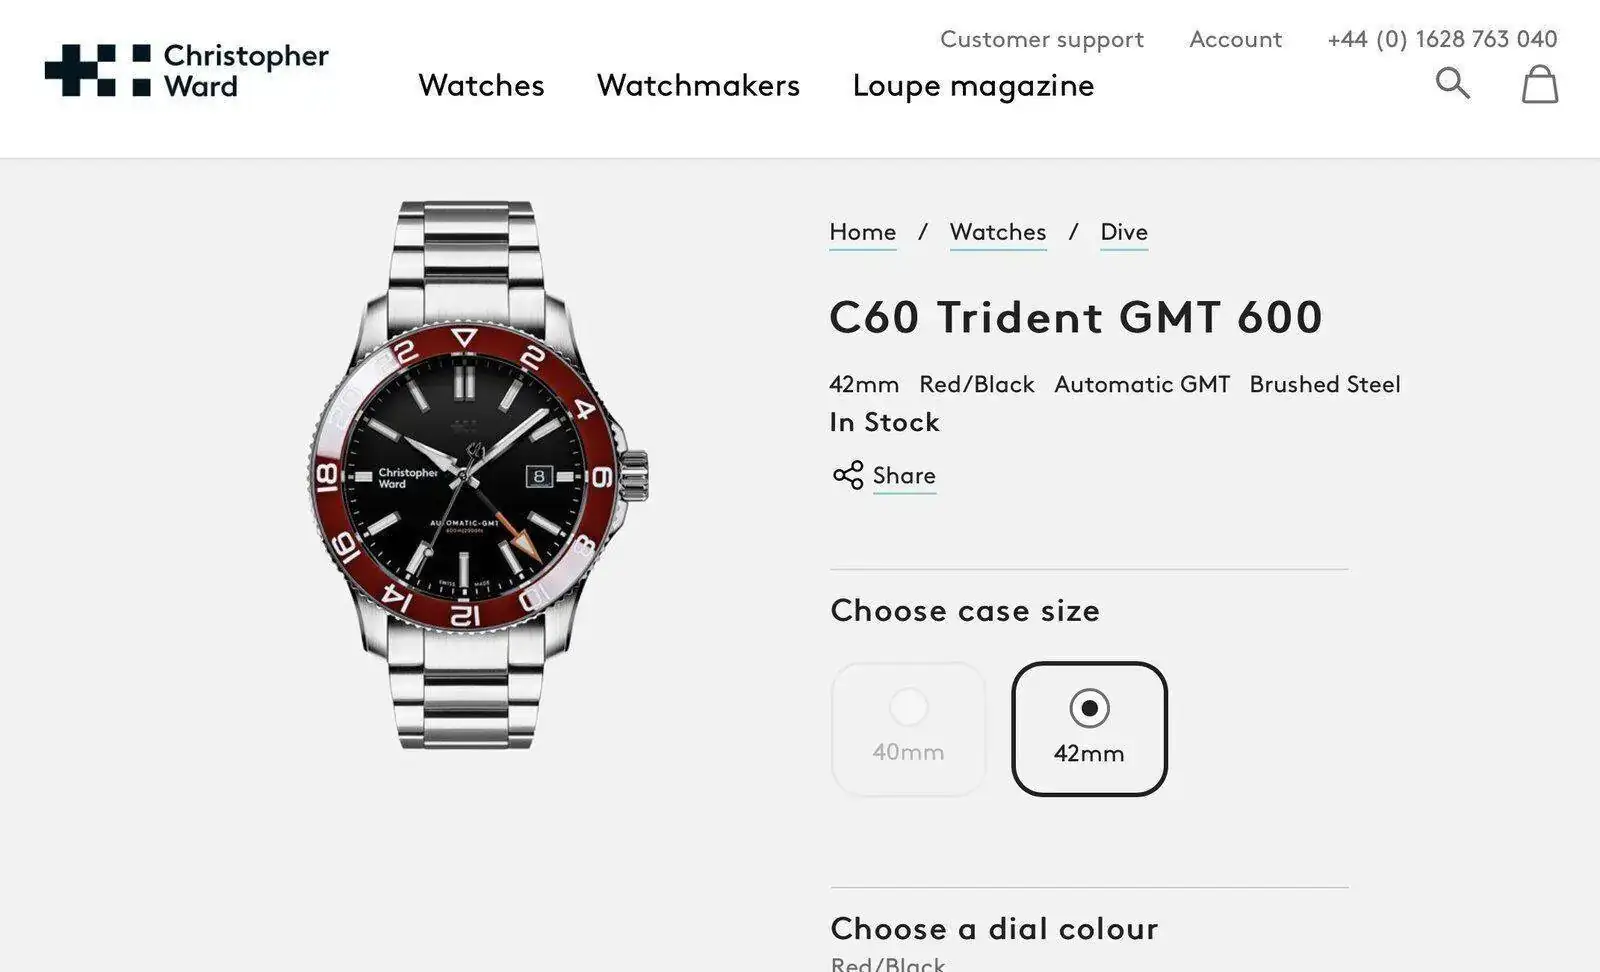Open the search magnifier icon

[1452, 83]
